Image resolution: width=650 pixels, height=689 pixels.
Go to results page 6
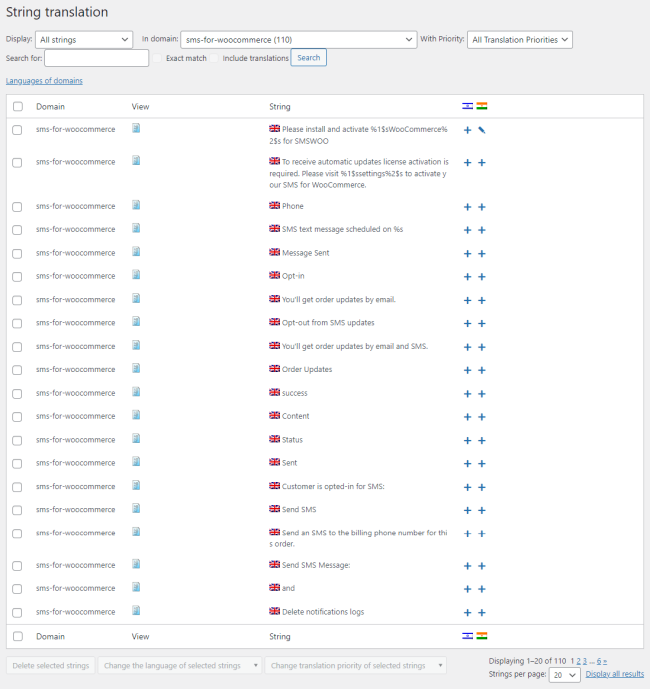(x=599, y=661)
